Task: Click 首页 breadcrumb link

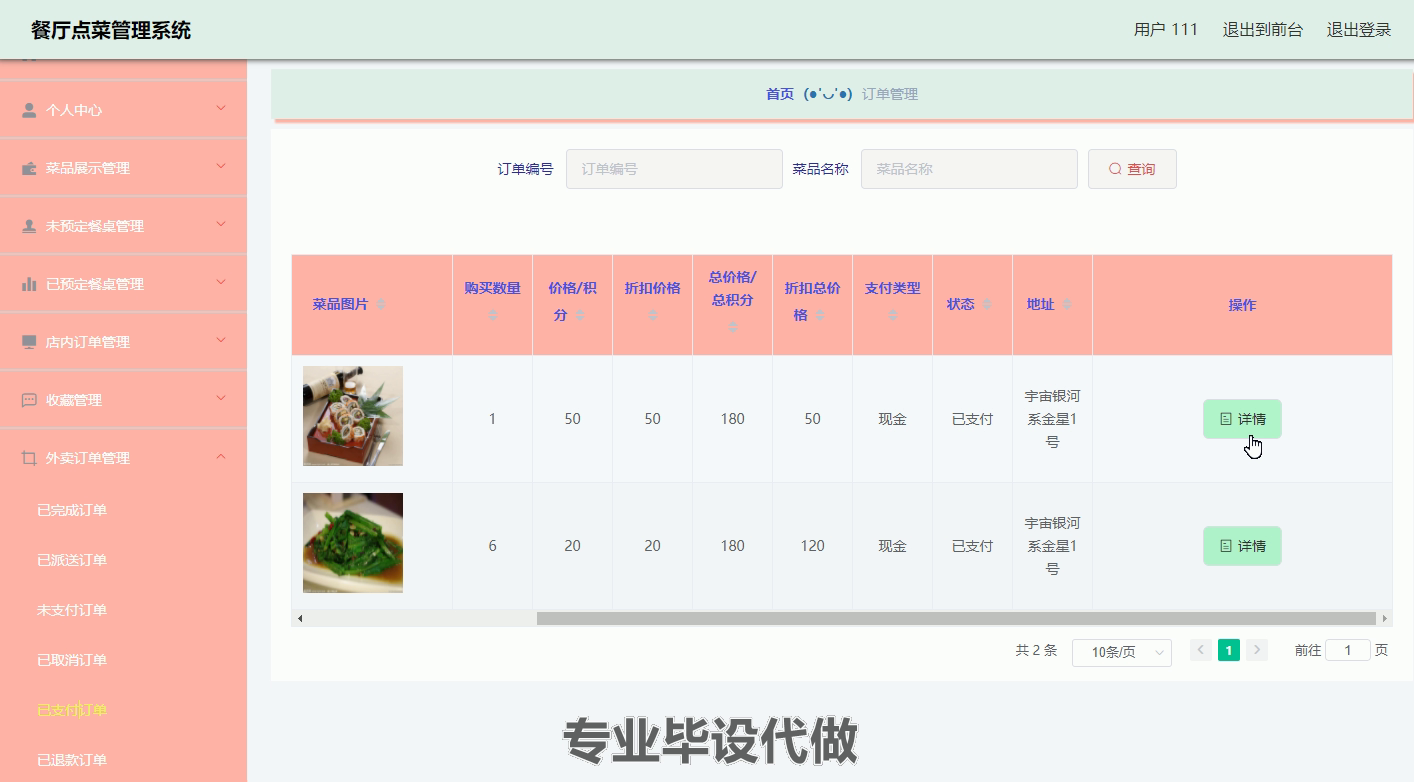Action: [x=780, y=94]
